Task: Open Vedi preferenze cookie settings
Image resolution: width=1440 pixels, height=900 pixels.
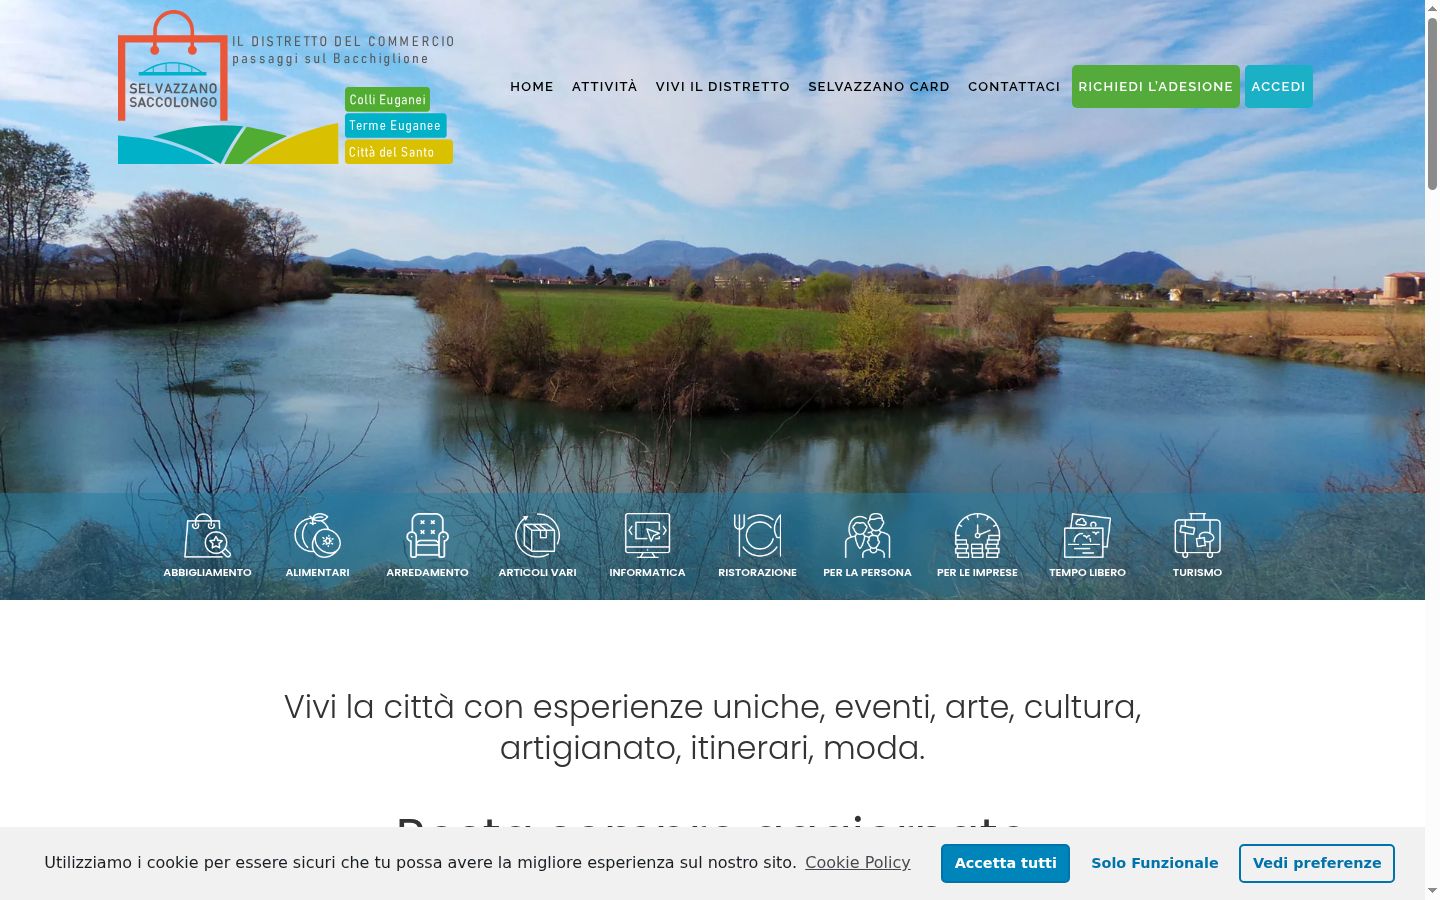Action: [1317, 863]
